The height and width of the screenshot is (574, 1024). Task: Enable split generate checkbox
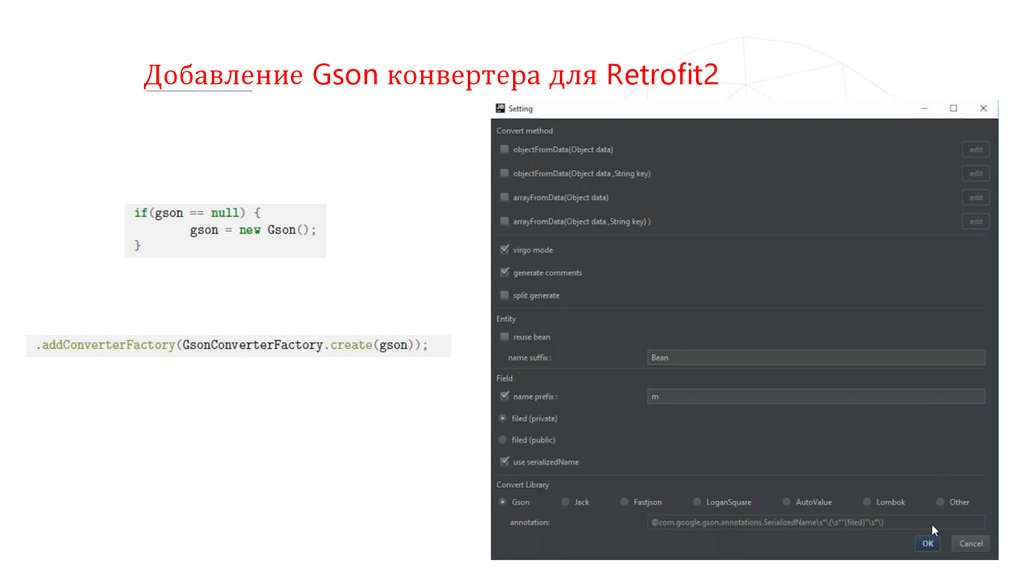tap(504, 295)
